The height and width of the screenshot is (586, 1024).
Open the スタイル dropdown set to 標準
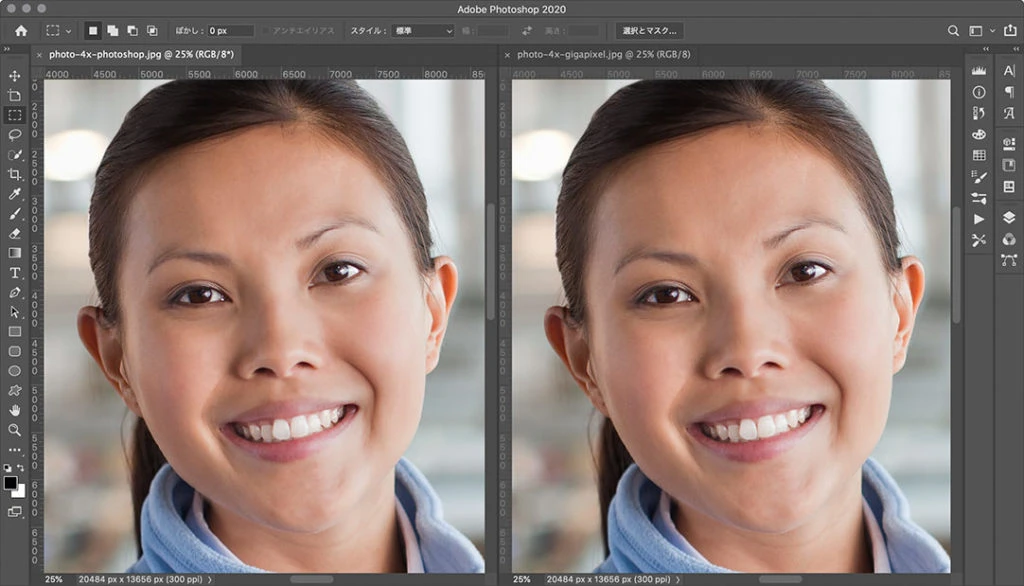tap(422, 31)
